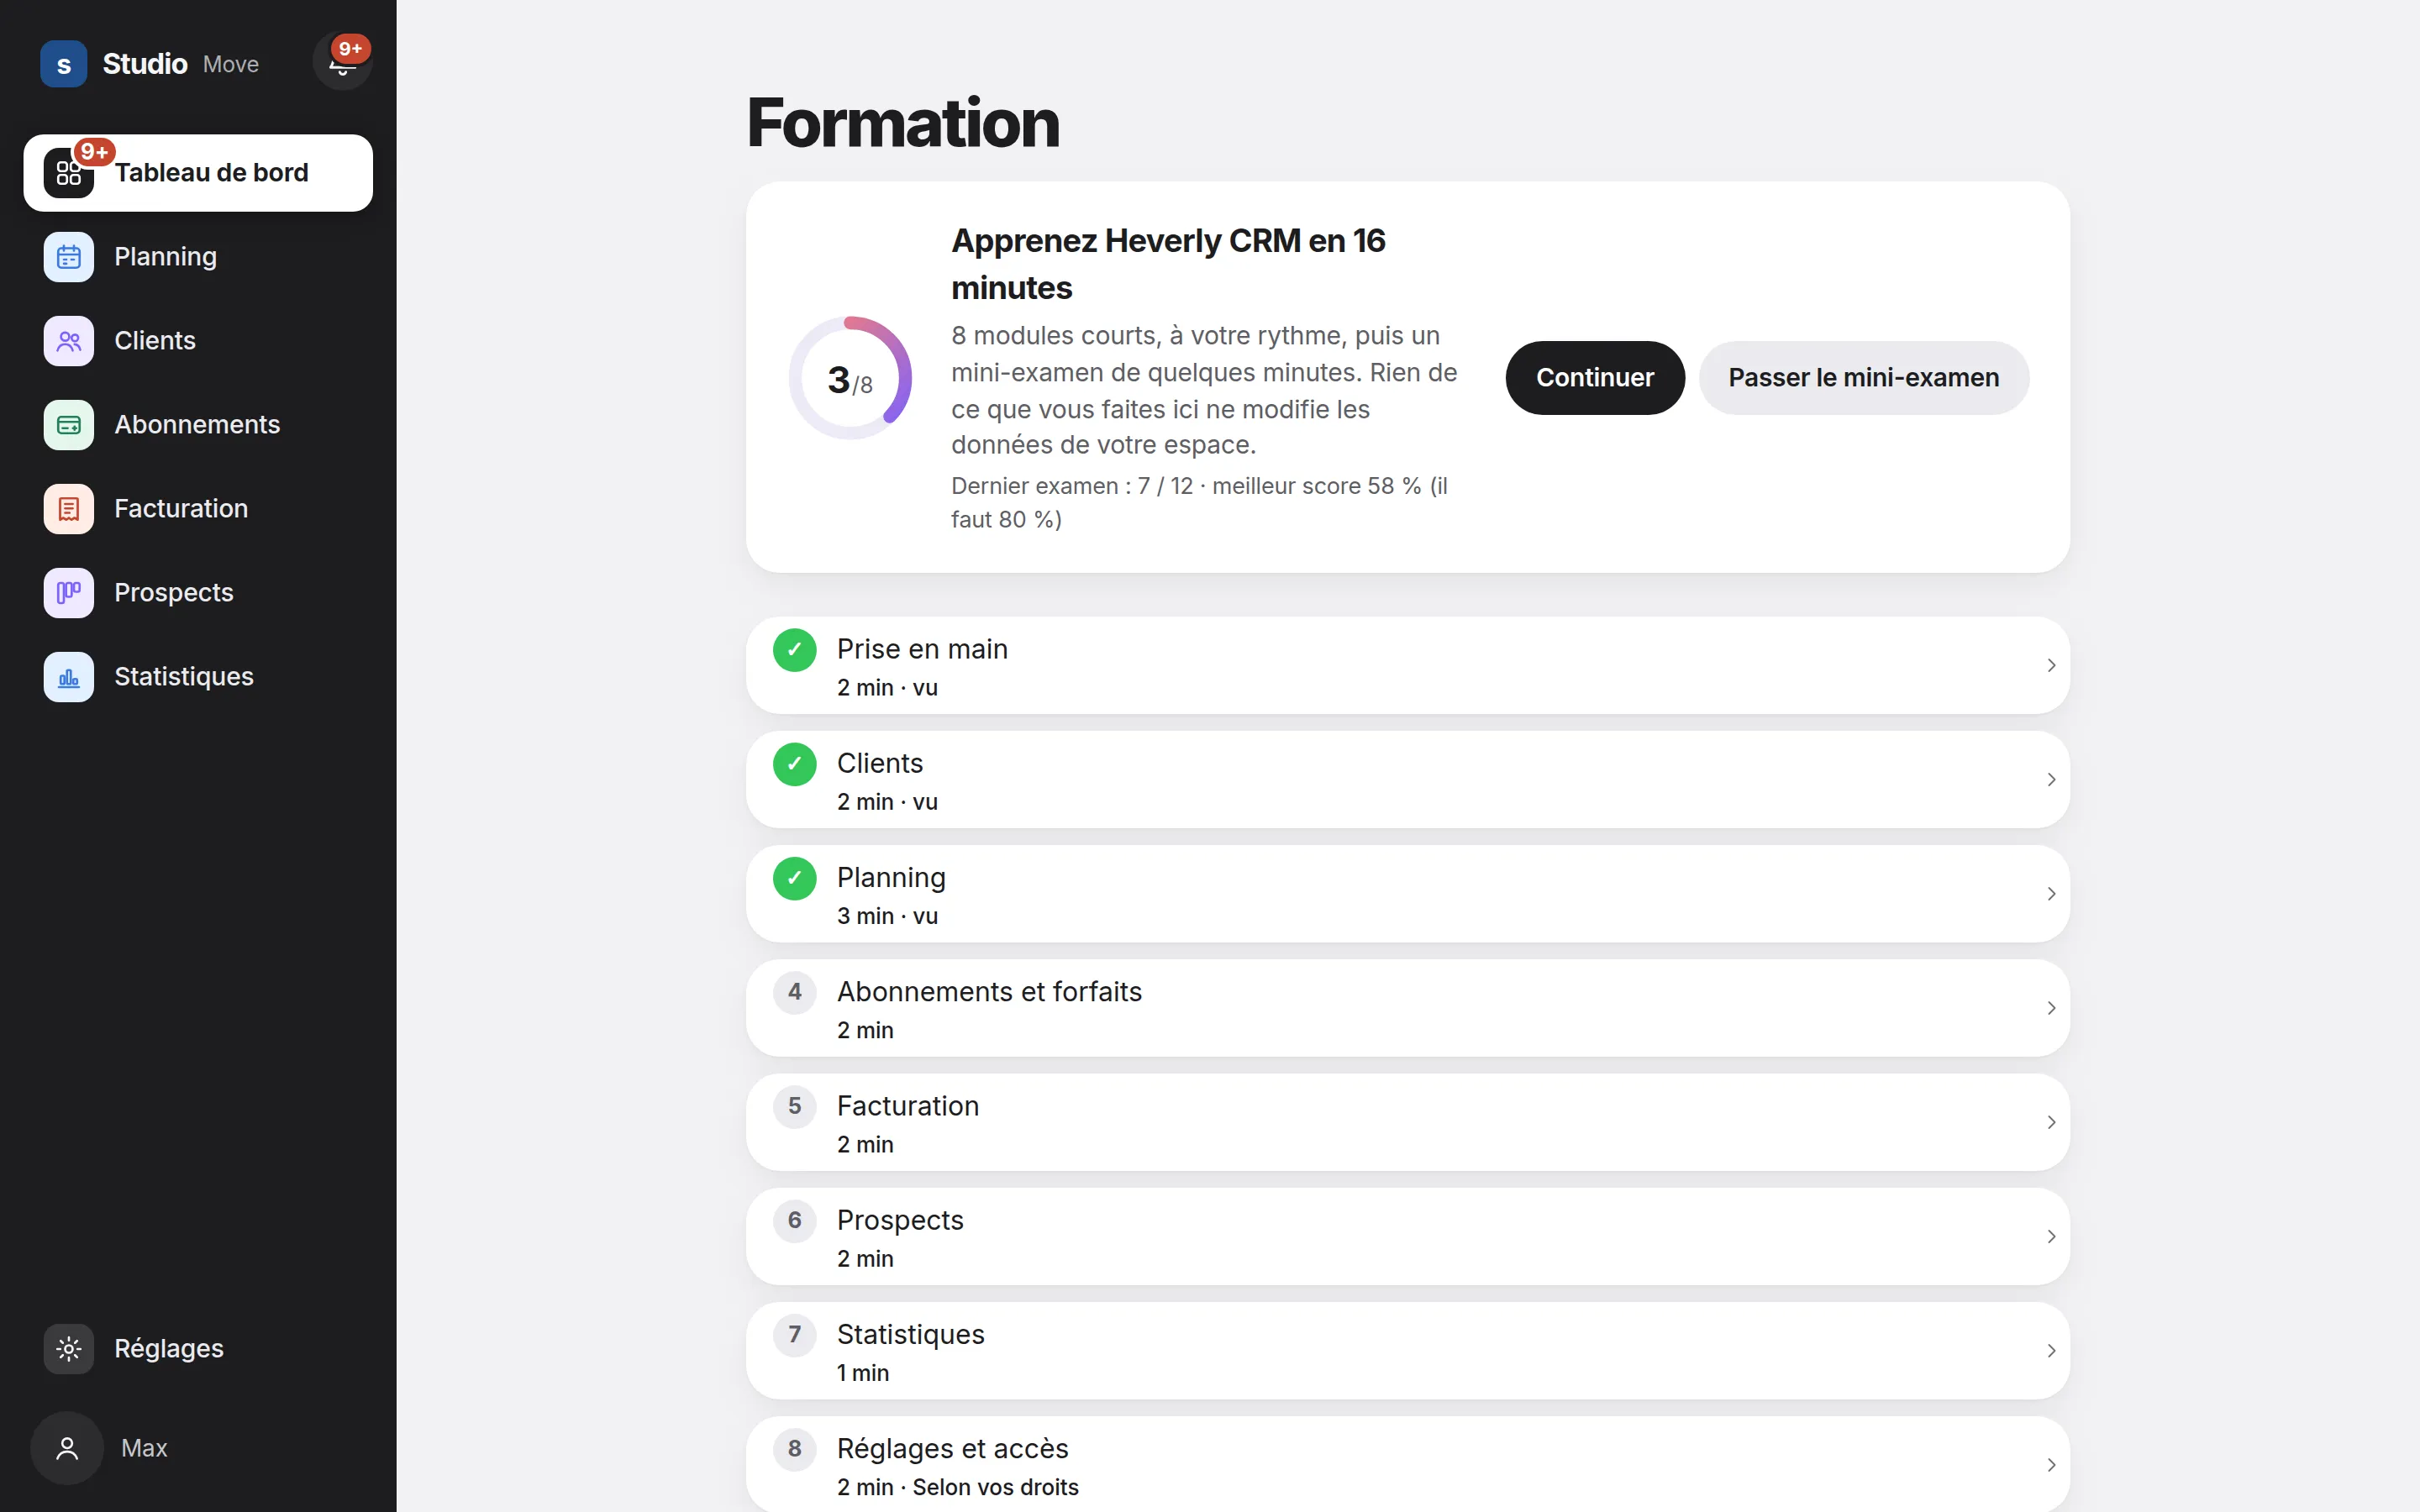Click the Facturation receipt icon

pos(69,509)
